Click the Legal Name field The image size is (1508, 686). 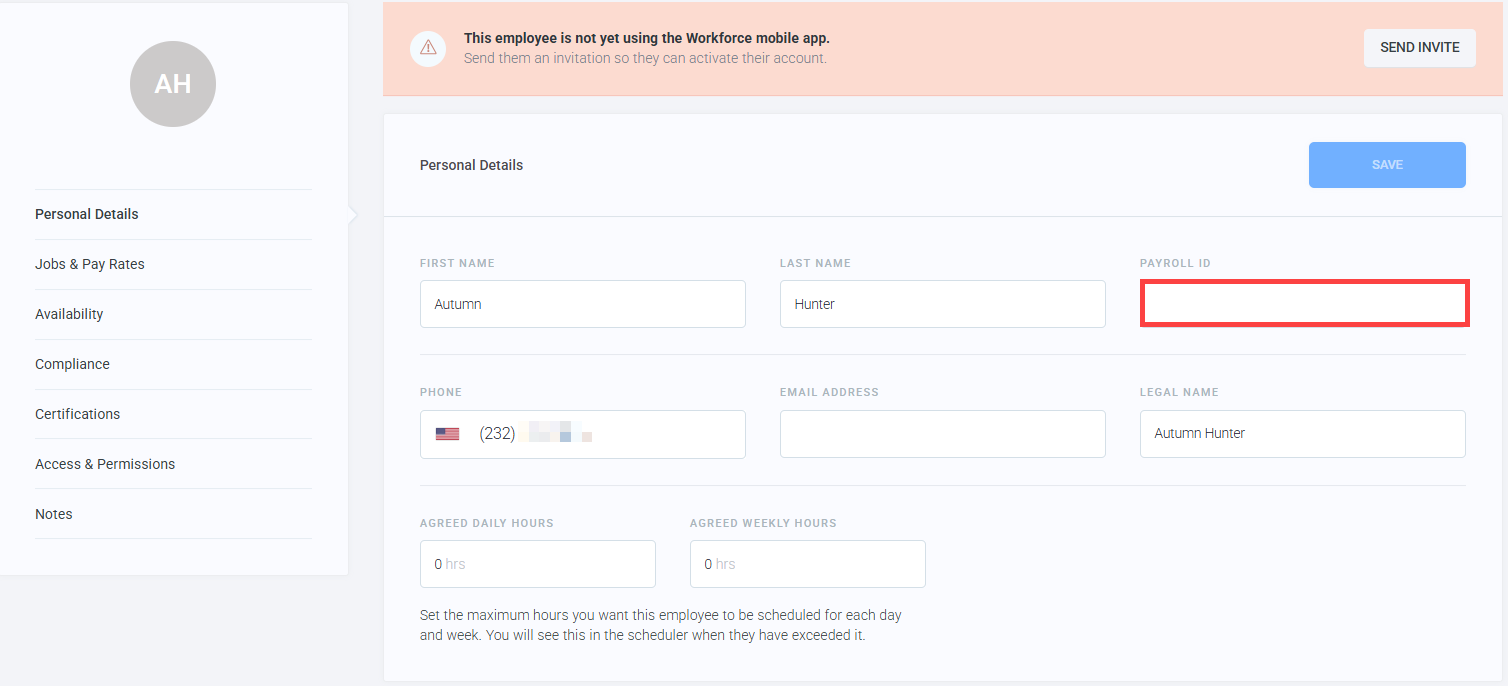click(x=1302, y=434)
